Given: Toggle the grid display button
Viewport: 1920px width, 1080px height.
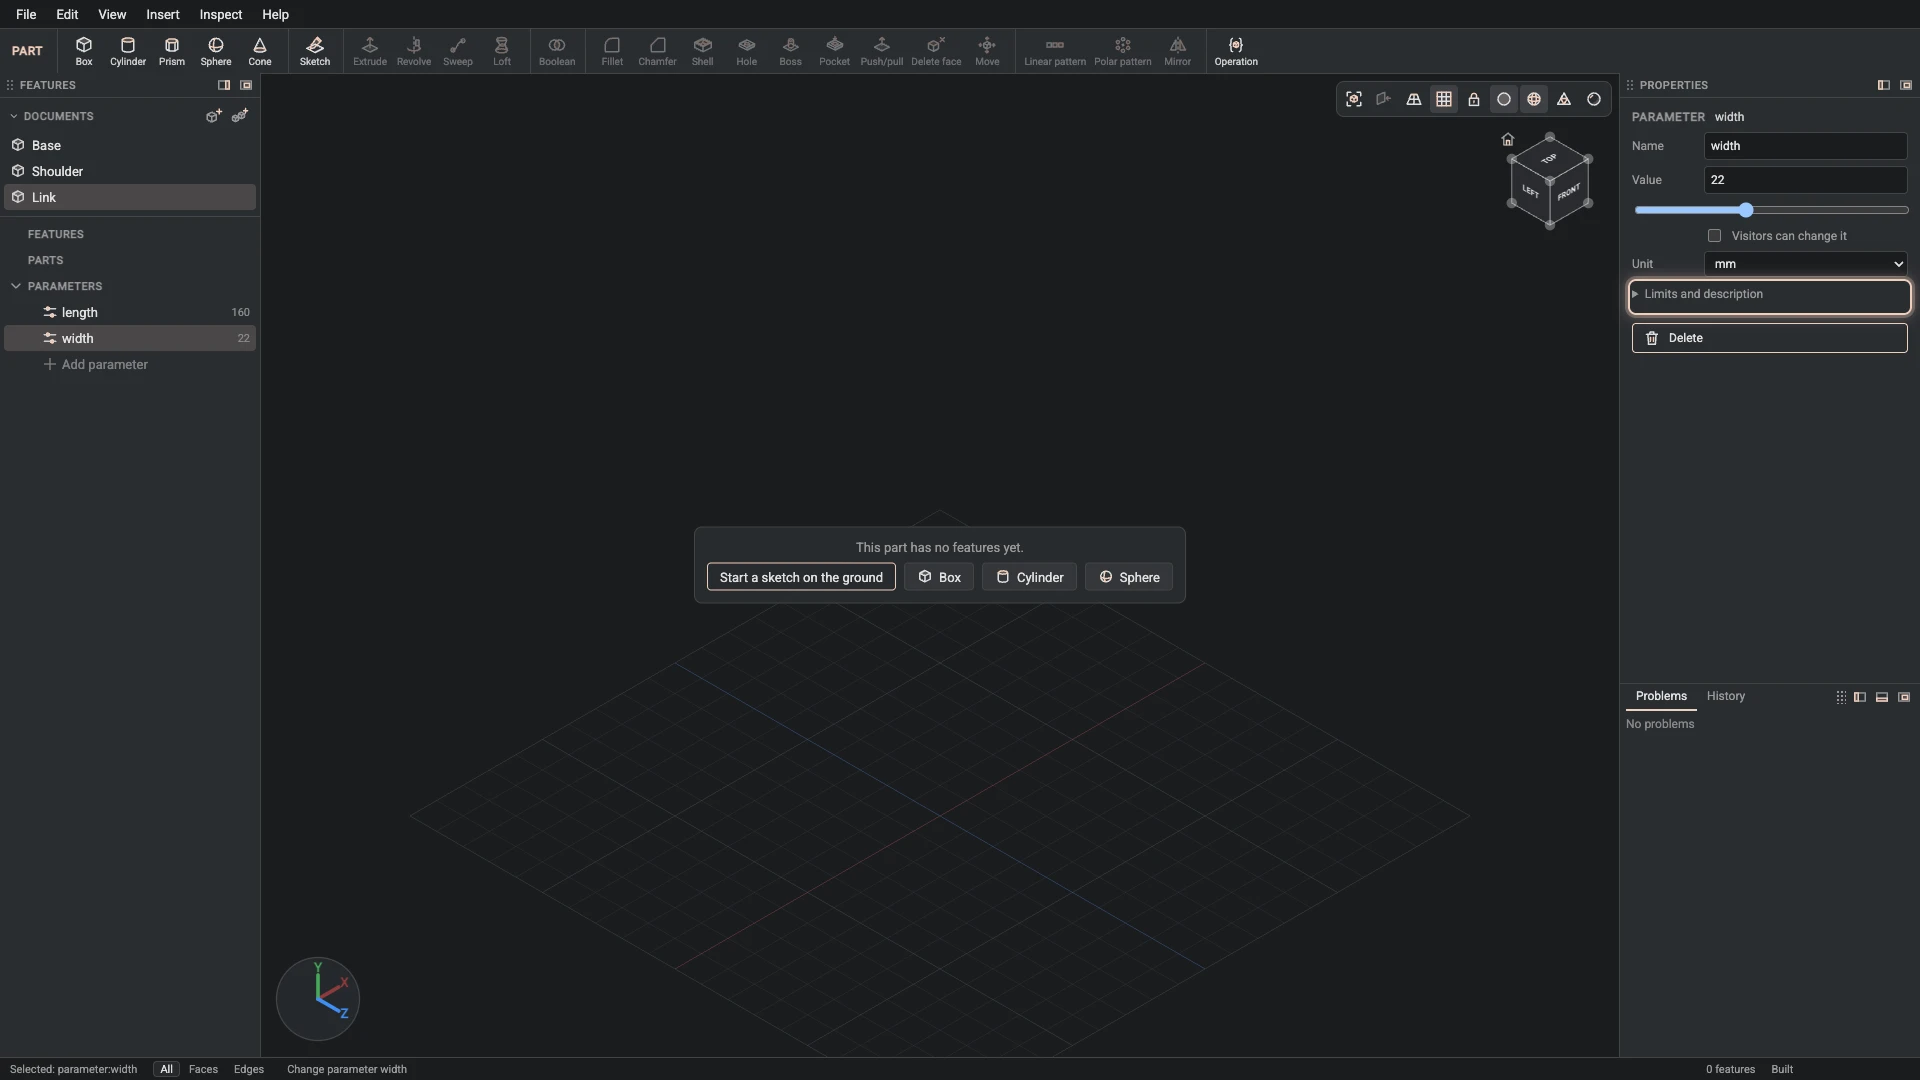Looking at the screenshot, I should [1444, 99].
